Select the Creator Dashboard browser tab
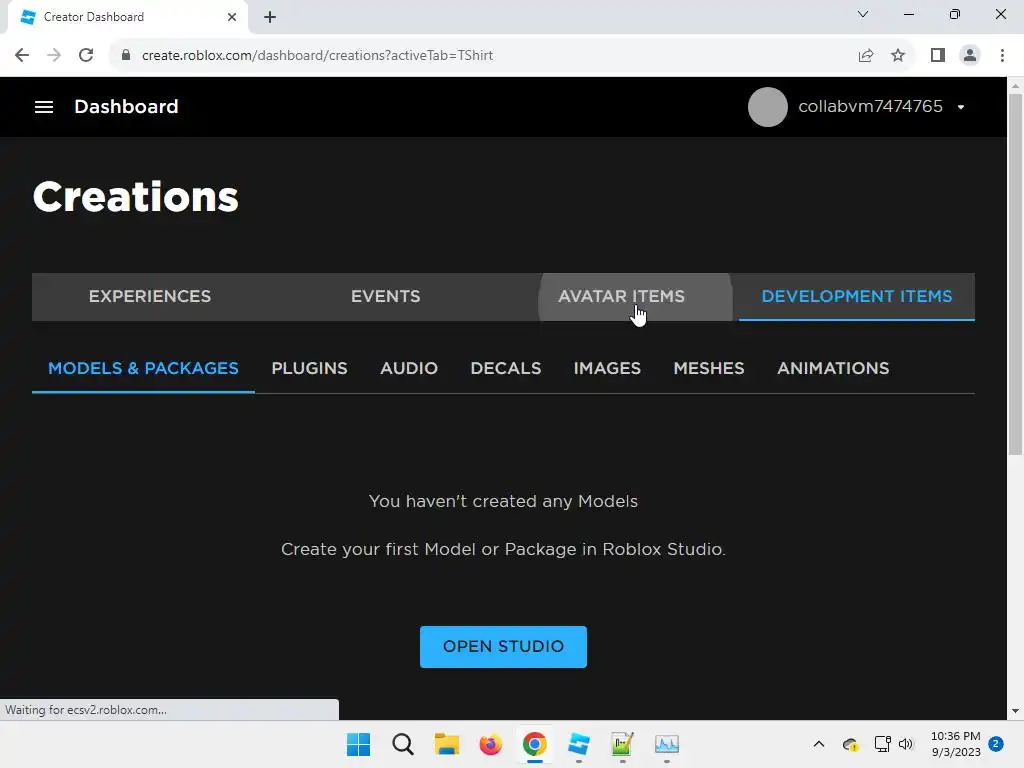Viewport: 1024px width, 768px height. [x=124, y=17]
